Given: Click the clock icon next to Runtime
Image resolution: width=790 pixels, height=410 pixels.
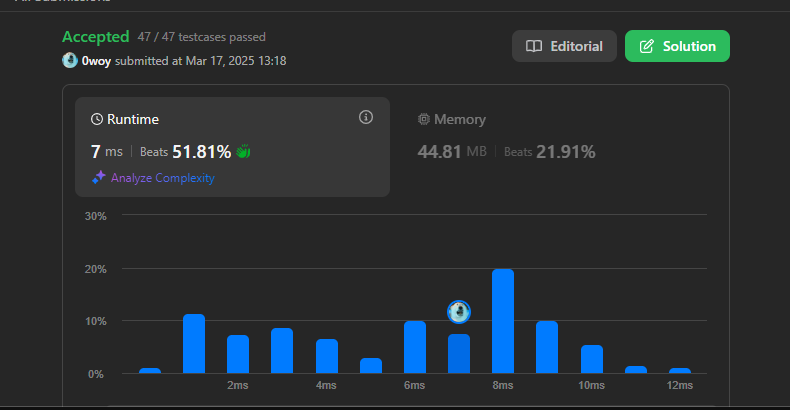Looking at the screenshot, I should point(97,119).
